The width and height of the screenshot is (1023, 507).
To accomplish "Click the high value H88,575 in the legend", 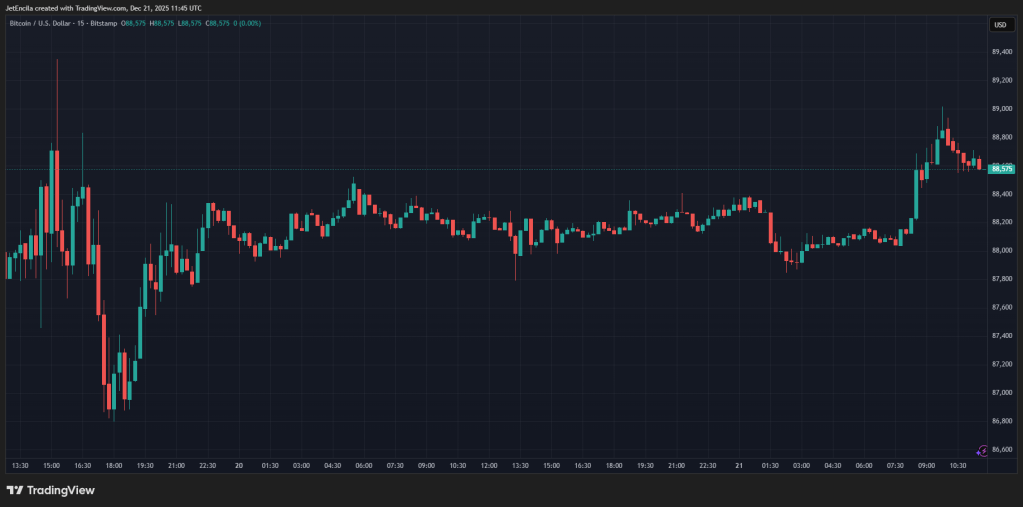I will 162,23.
